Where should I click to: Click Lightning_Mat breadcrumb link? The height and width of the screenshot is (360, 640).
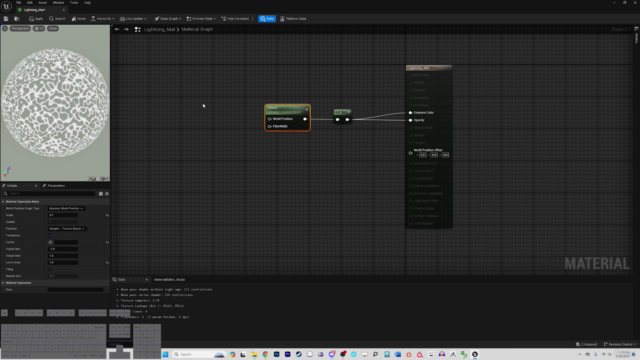pos(160,29)
